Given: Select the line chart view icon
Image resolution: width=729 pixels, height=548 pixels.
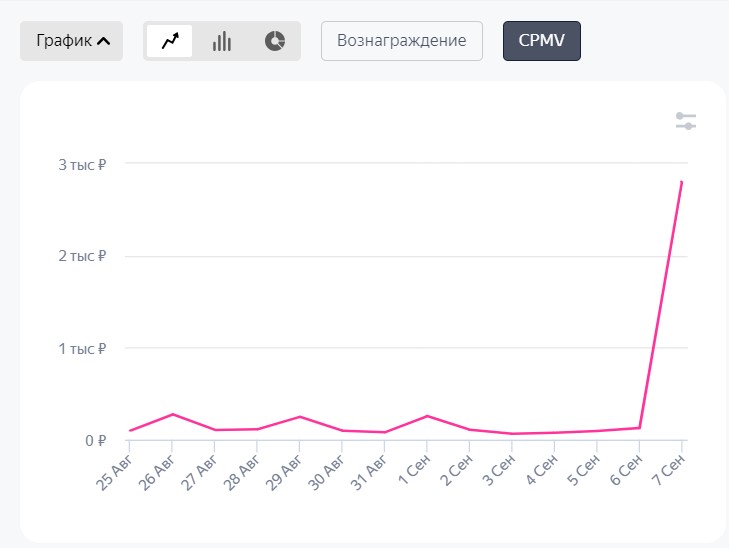Looking at the screenshot, I should [170, 41].
